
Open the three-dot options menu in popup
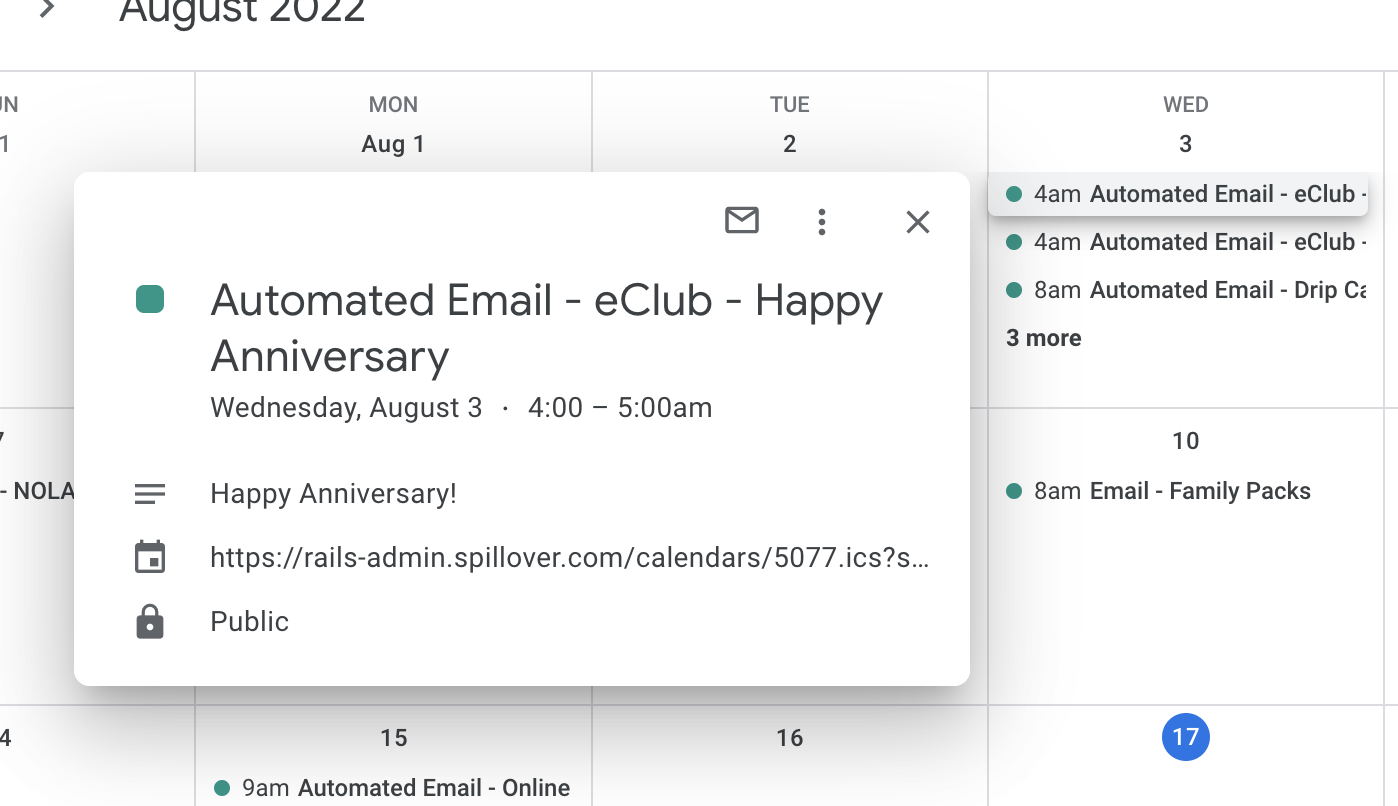click(x=821, y=222)
